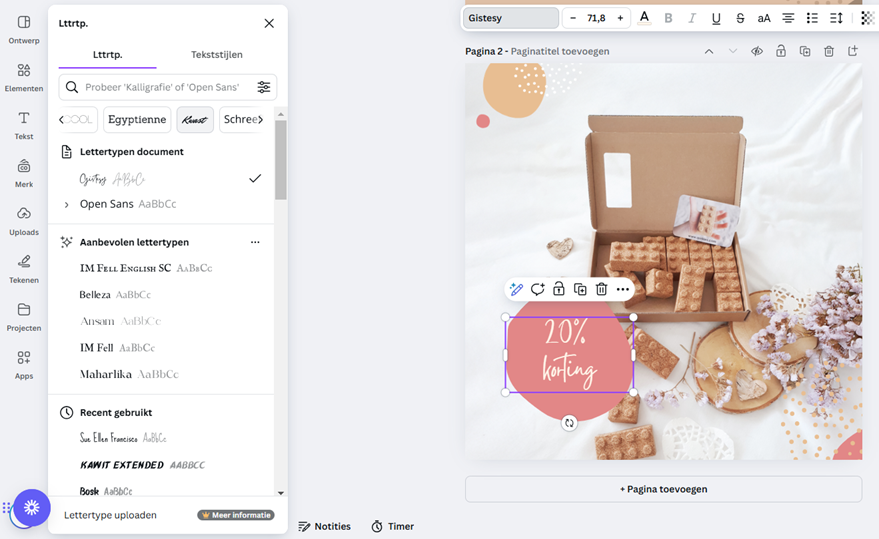Click the strikethrough formatting icon
879x539 pixels.
(x=740, y=18)
